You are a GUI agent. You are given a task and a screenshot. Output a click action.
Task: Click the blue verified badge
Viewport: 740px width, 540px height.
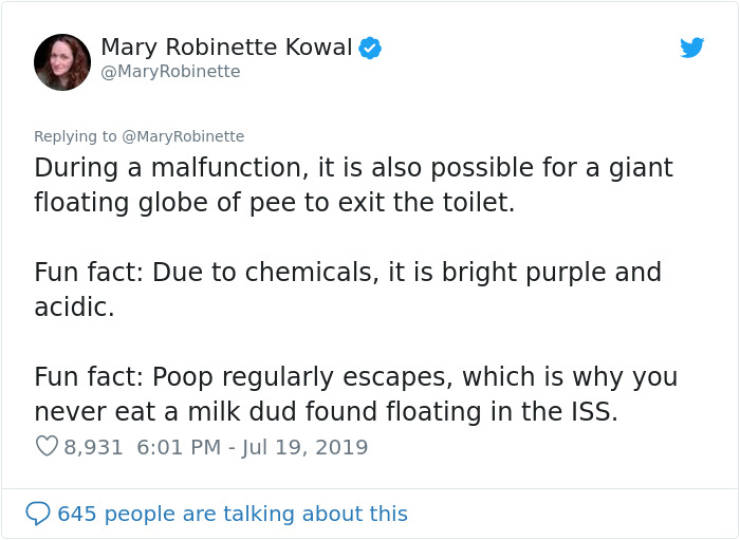click(x=370, y=48)
